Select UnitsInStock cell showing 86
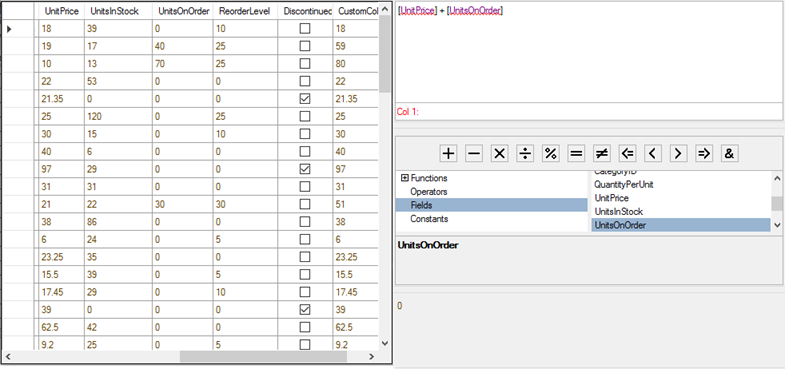Viewport: 785px width, 369px height. pos(118,222)
